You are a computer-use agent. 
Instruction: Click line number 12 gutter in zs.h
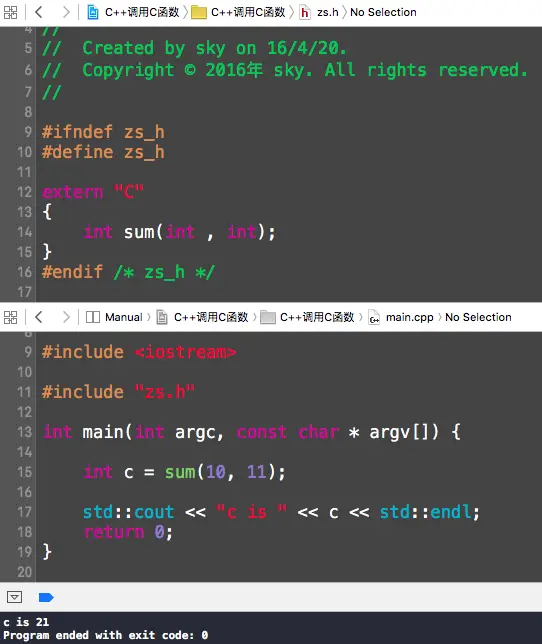coord(24,192)
